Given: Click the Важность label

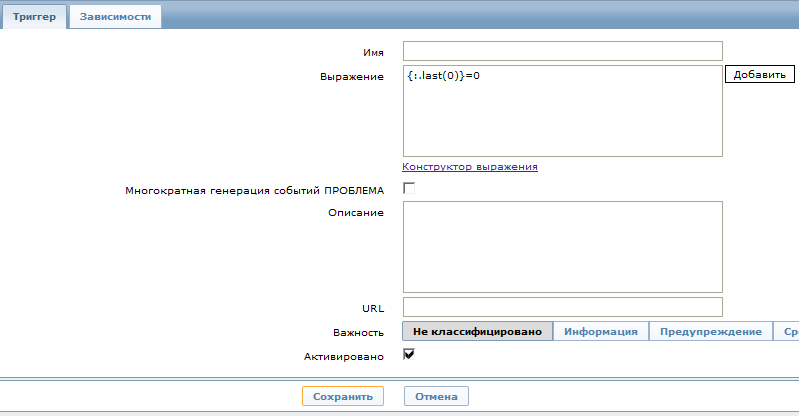Looking at the screenshot, I should [358, 332].
